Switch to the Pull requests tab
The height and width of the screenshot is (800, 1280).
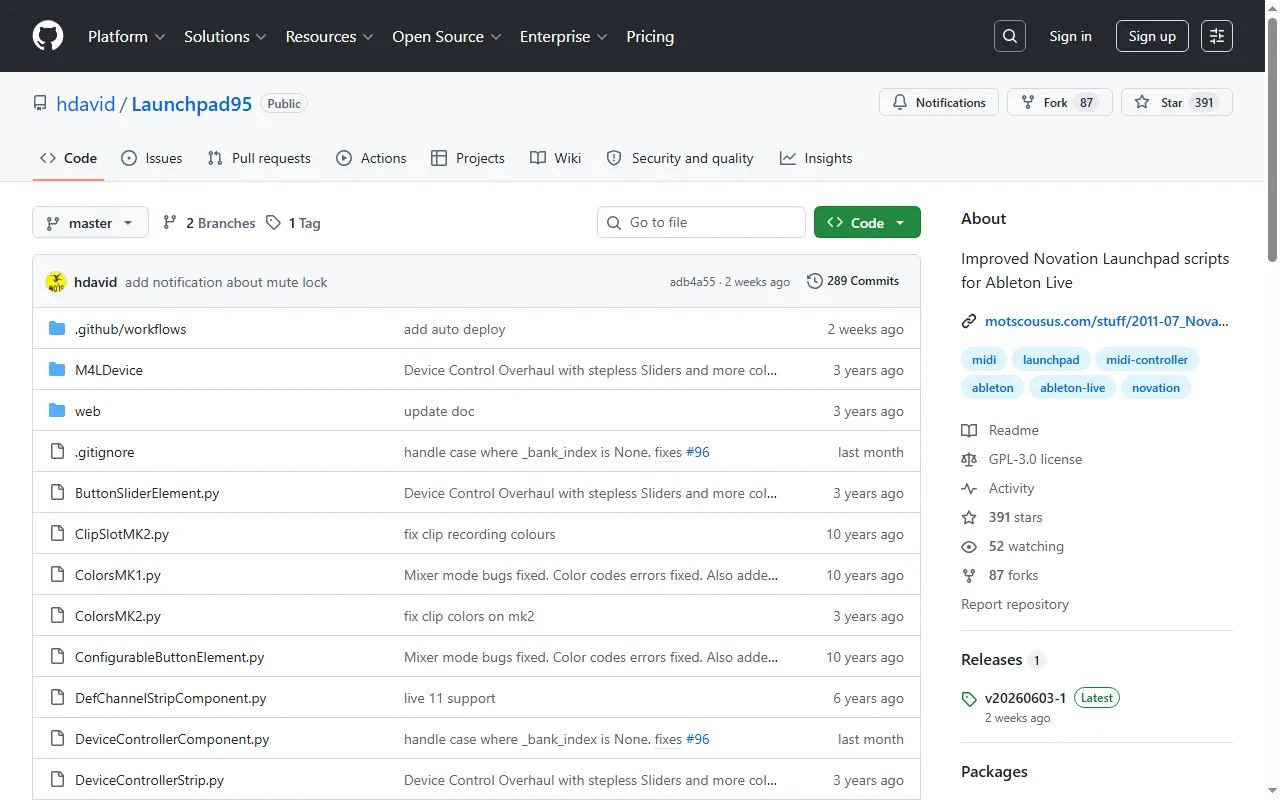coord(259,158)
